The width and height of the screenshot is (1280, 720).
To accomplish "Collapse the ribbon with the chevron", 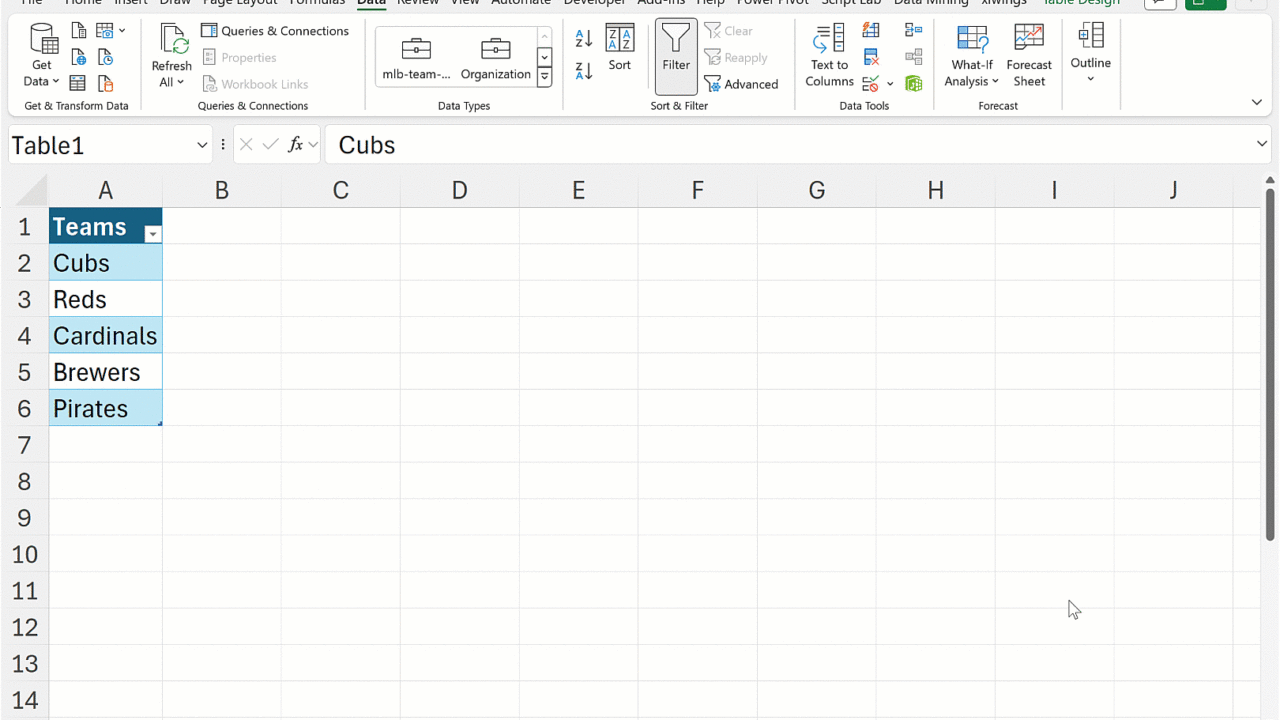I will pos(1257,103).
